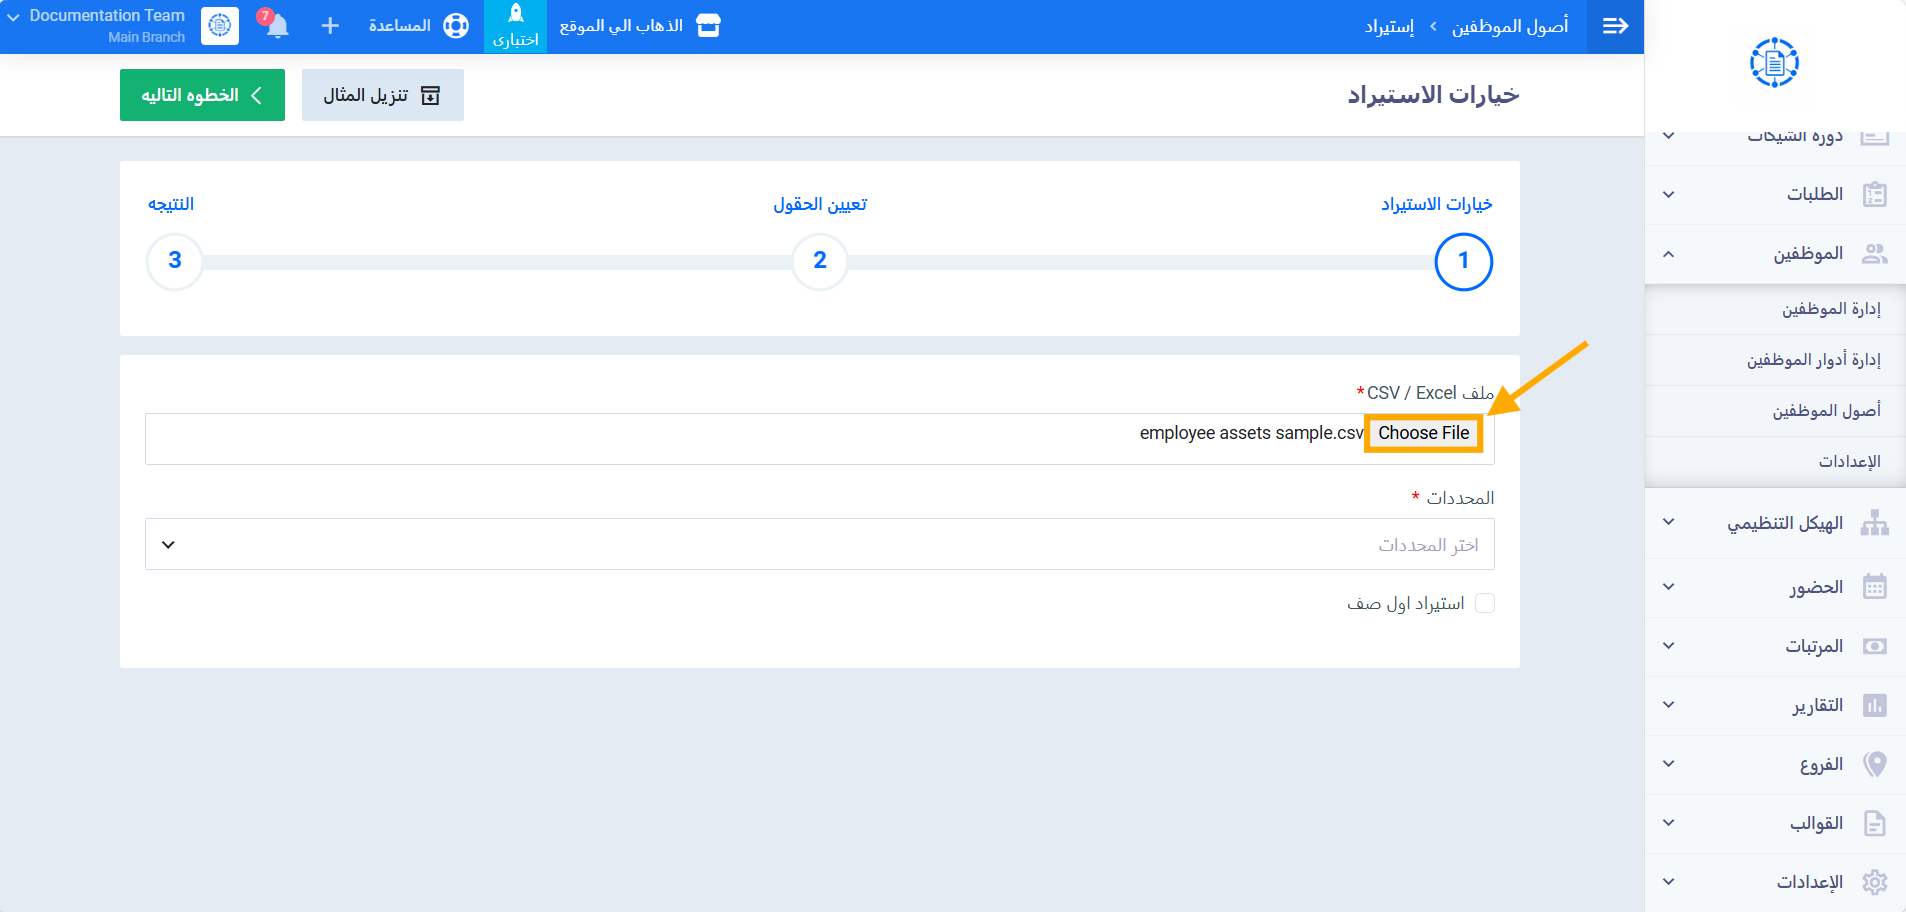Viewport: 1906px width, 912px height.
Task: Click the تعيين الحقول step label
Action: [x=820, y=204]
